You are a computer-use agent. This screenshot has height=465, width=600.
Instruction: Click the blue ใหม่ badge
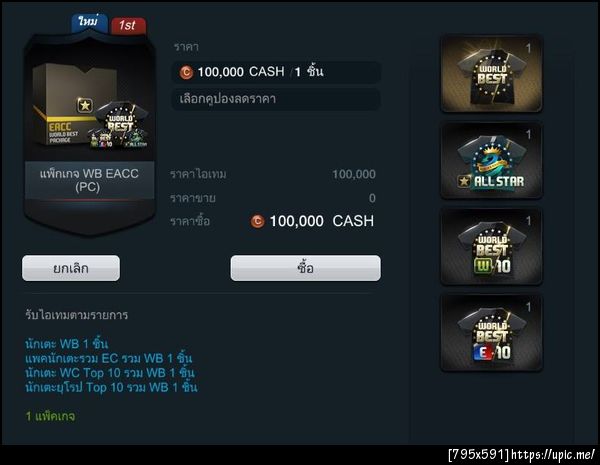(89, 22)
